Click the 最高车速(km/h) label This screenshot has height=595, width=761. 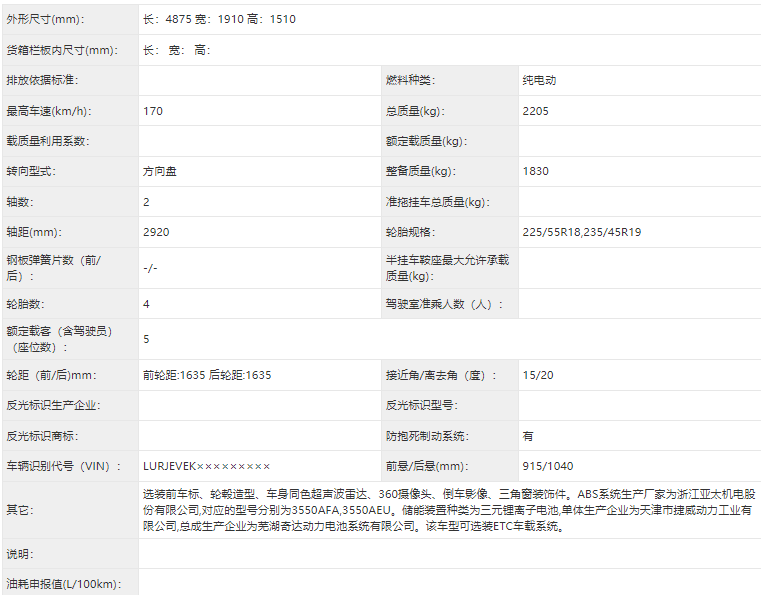pyautogui.click(x=49, y=111)
